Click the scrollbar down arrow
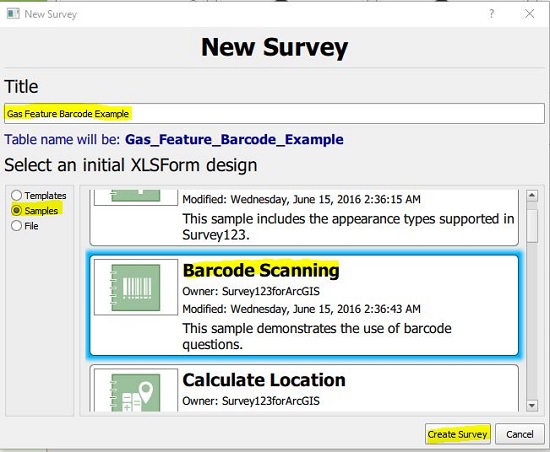Image resolution: width=550 pixels, height=452 pixels. (532, 405)
